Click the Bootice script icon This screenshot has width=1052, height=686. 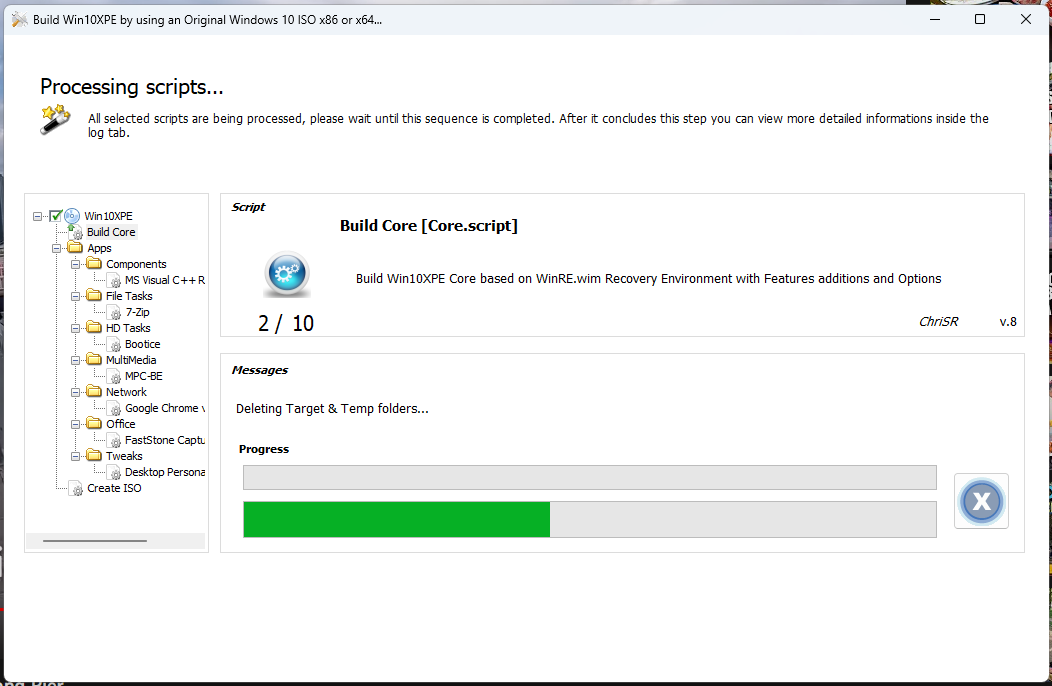pyautogui.click(x=115, y=344)
